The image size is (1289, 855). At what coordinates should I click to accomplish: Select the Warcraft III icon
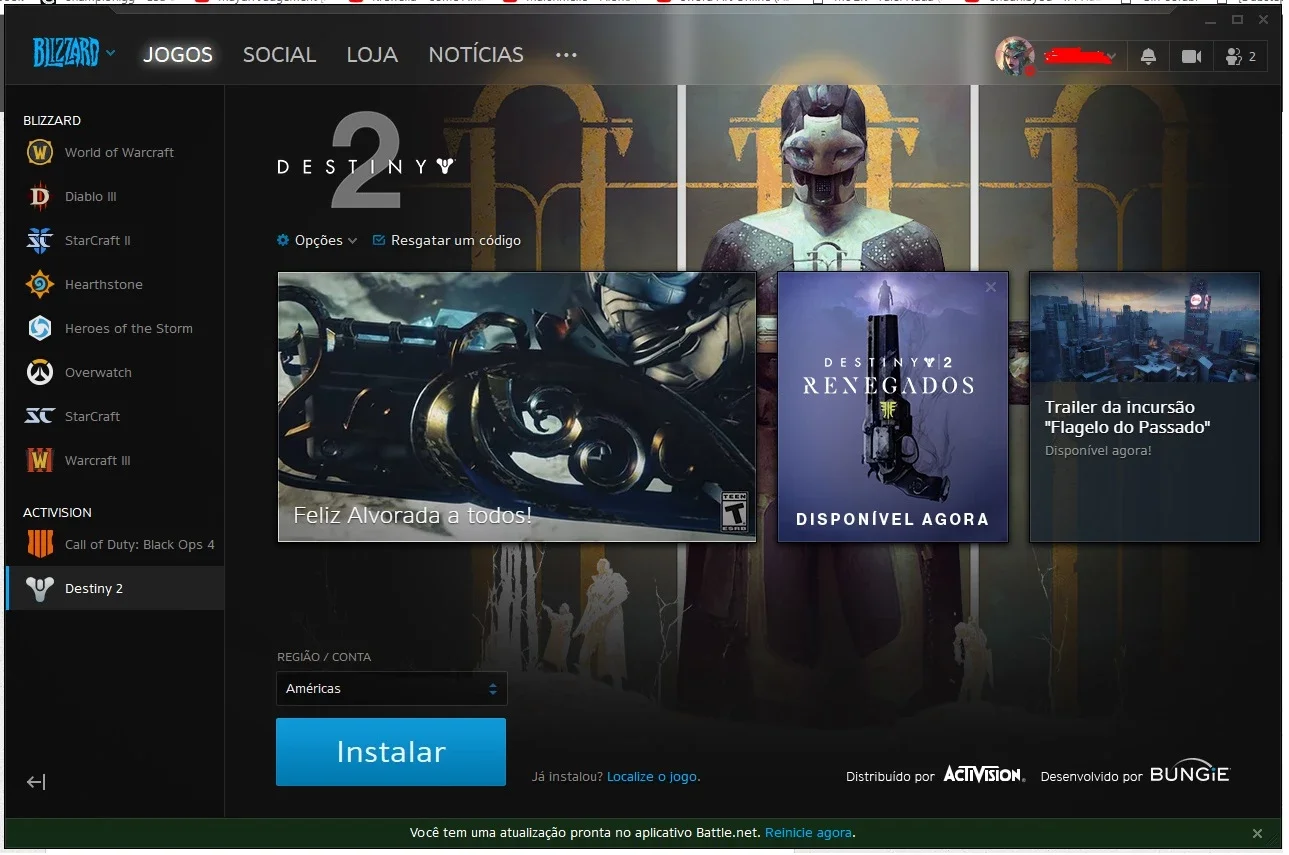coord(39,461)
